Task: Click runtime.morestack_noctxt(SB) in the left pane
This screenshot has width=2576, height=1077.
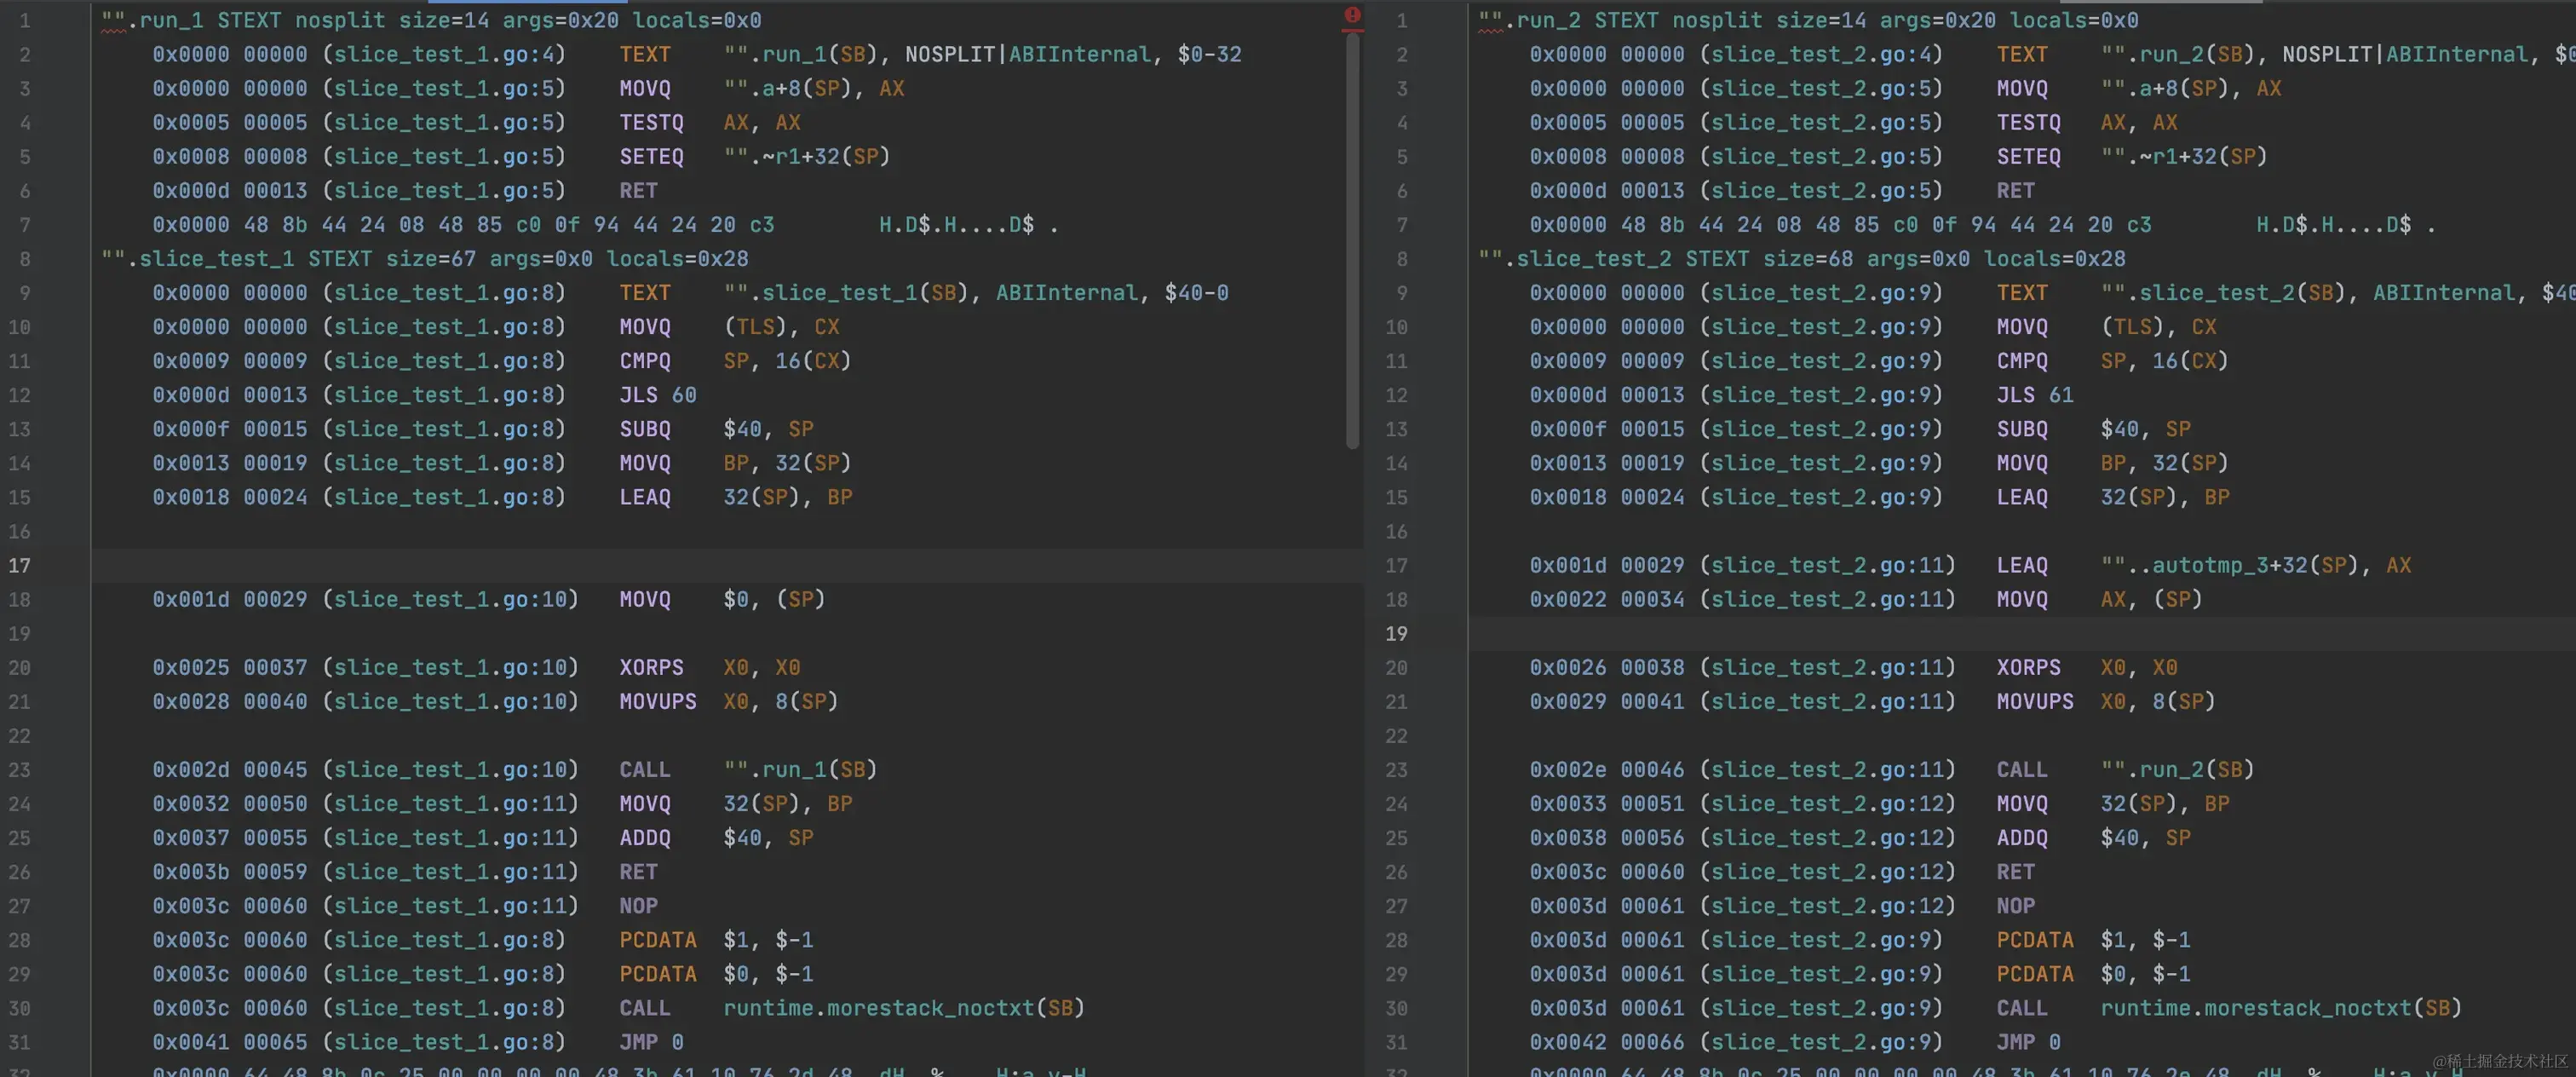Action: click(903, 1008)
